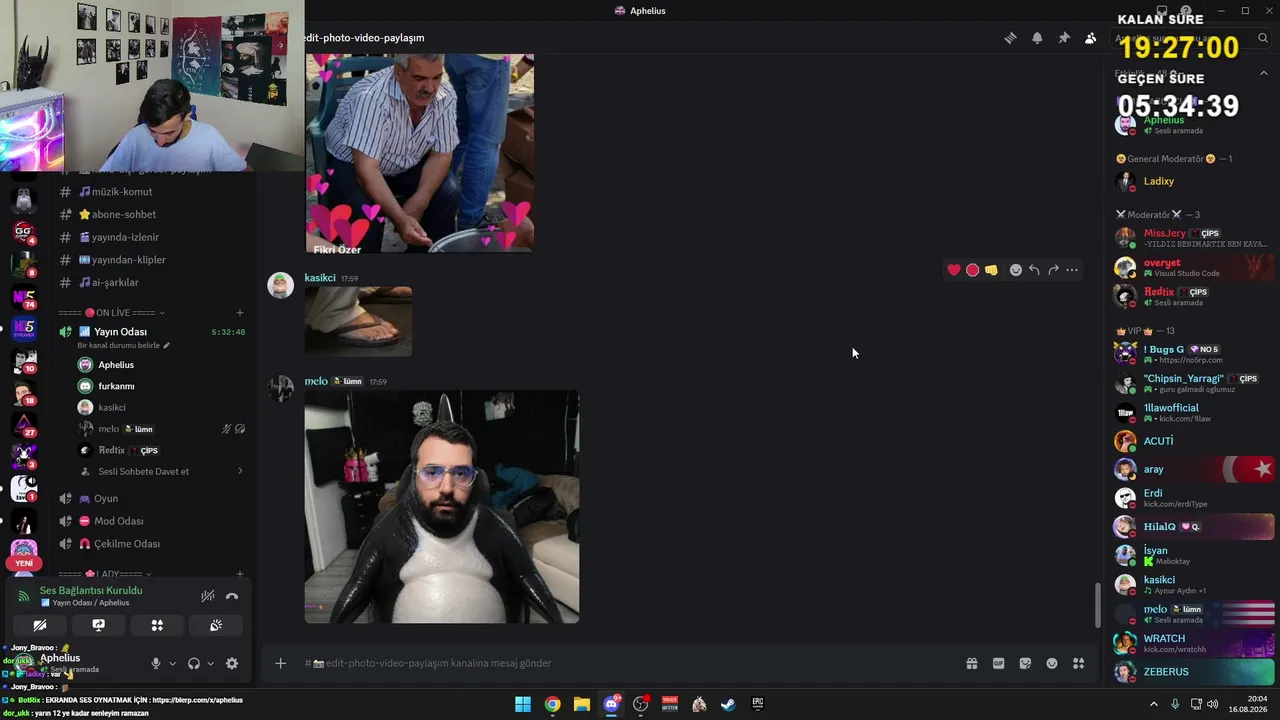
Task: Expand the invite to voice chevron
Action: pyautogui.click(x=240, y=471)
